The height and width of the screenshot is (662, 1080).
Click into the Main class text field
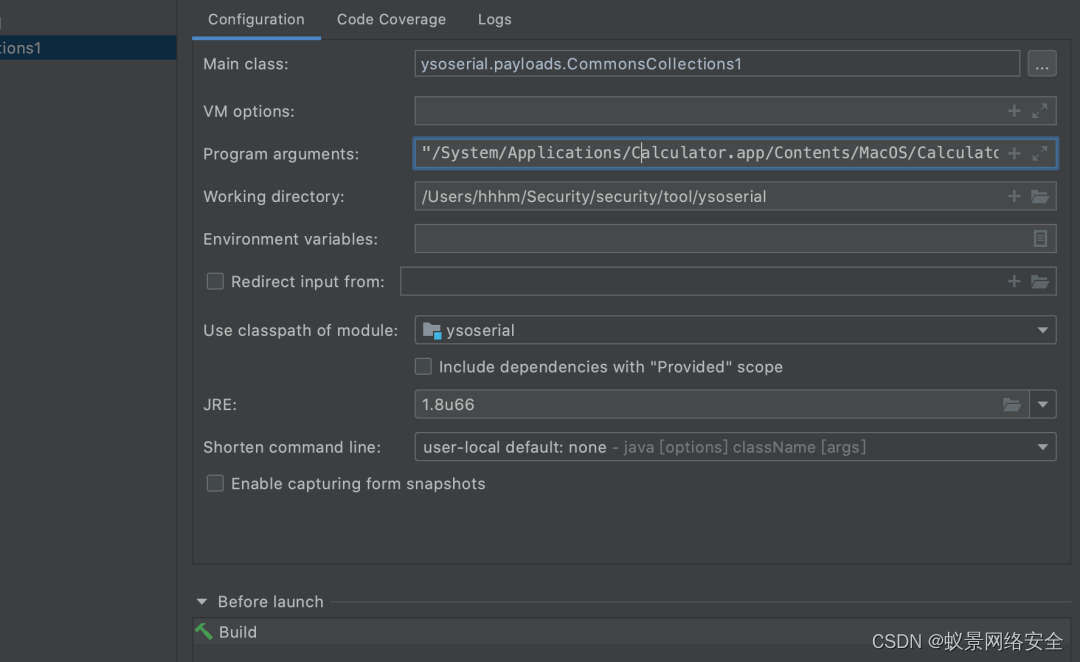[716, 65]
